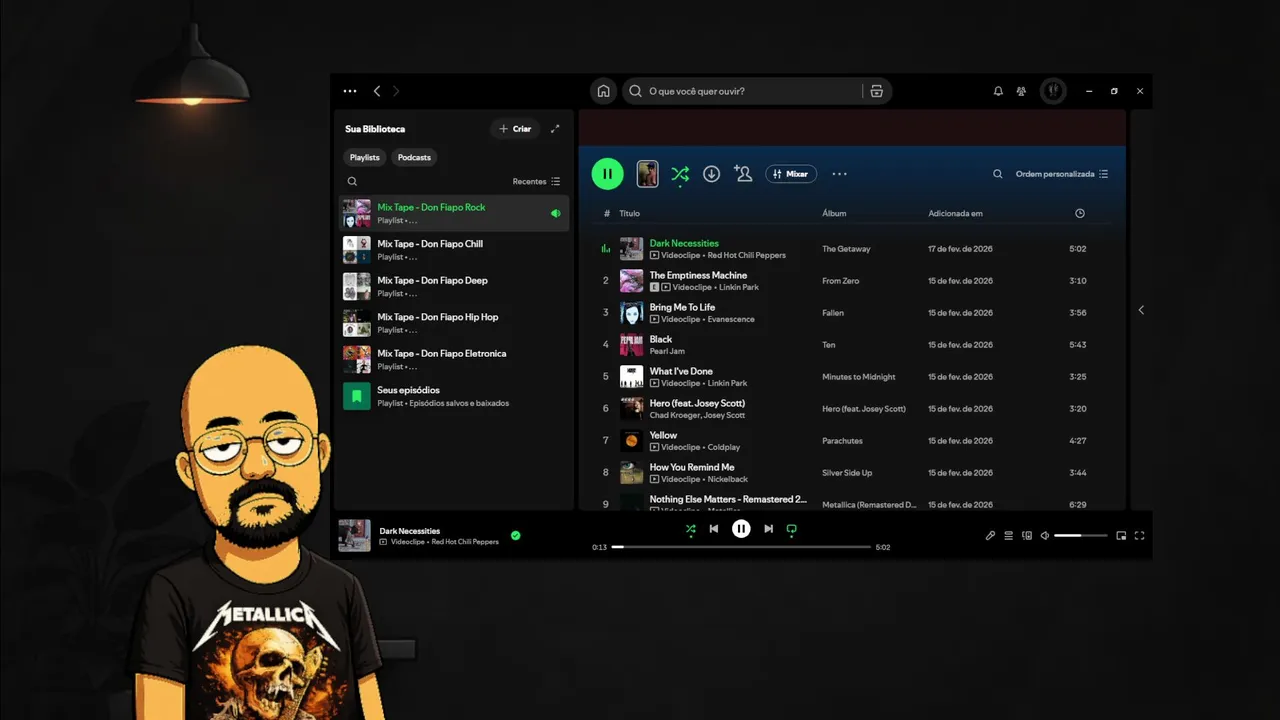Screen dimensions: 1280x720
Task: Open the Evanescence artist link
Action: (x=730, y=319)
